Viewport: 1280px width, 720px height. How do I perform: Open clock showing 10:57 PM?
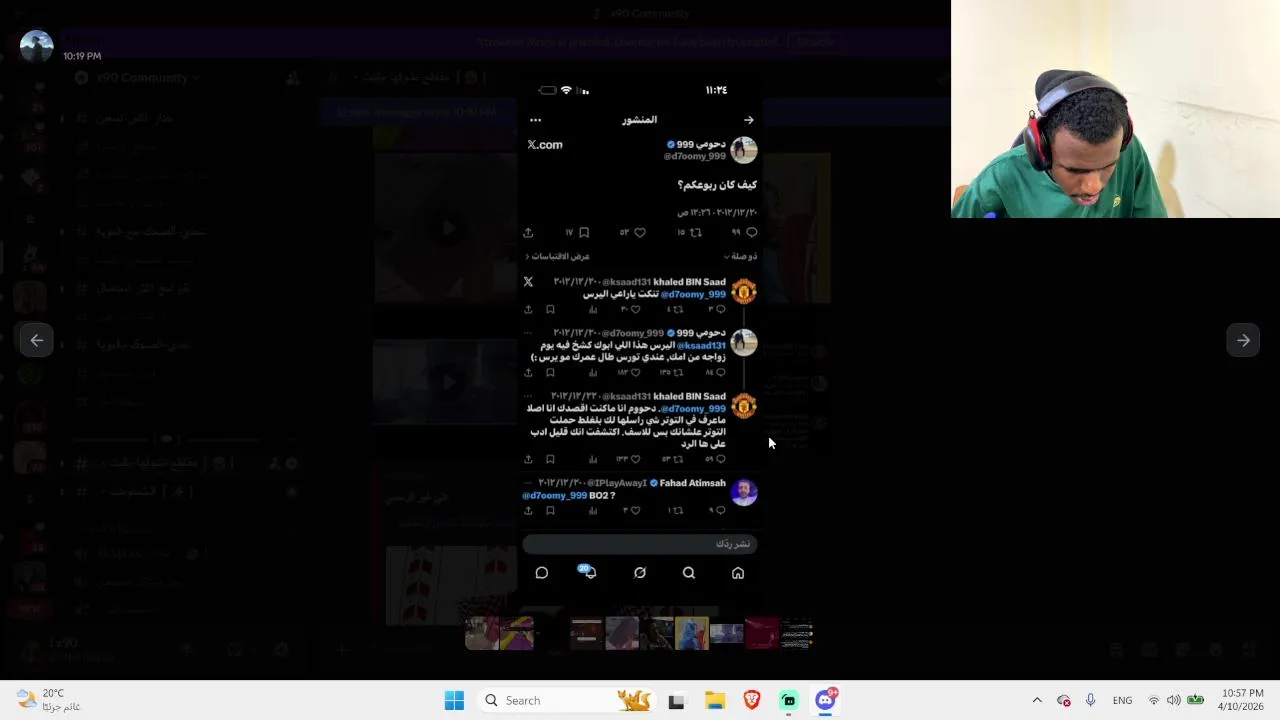(1241, 700)
